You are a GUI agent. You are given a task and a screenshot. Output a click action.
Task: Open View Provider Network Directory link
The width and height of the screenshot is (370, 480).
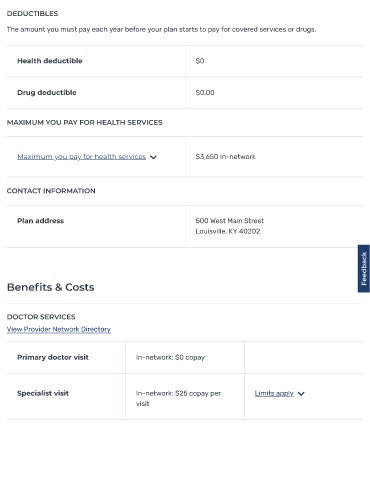tap(59, 329)
